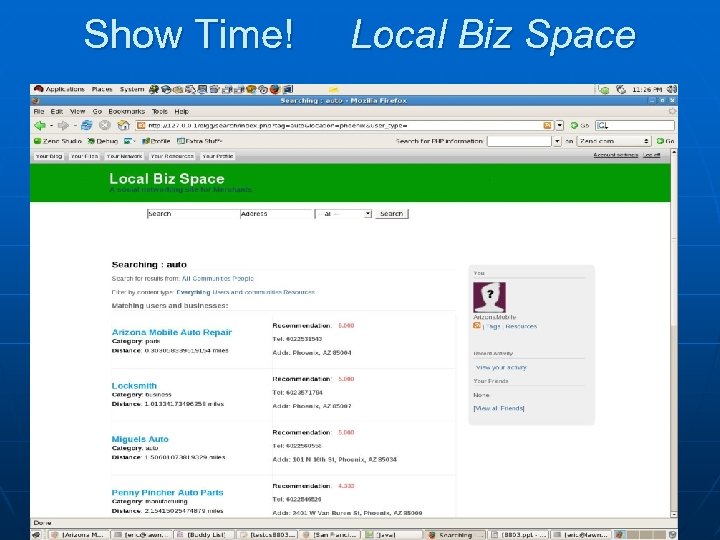Click View your activity link
This screenshot has height=540, width=720.
501,367
